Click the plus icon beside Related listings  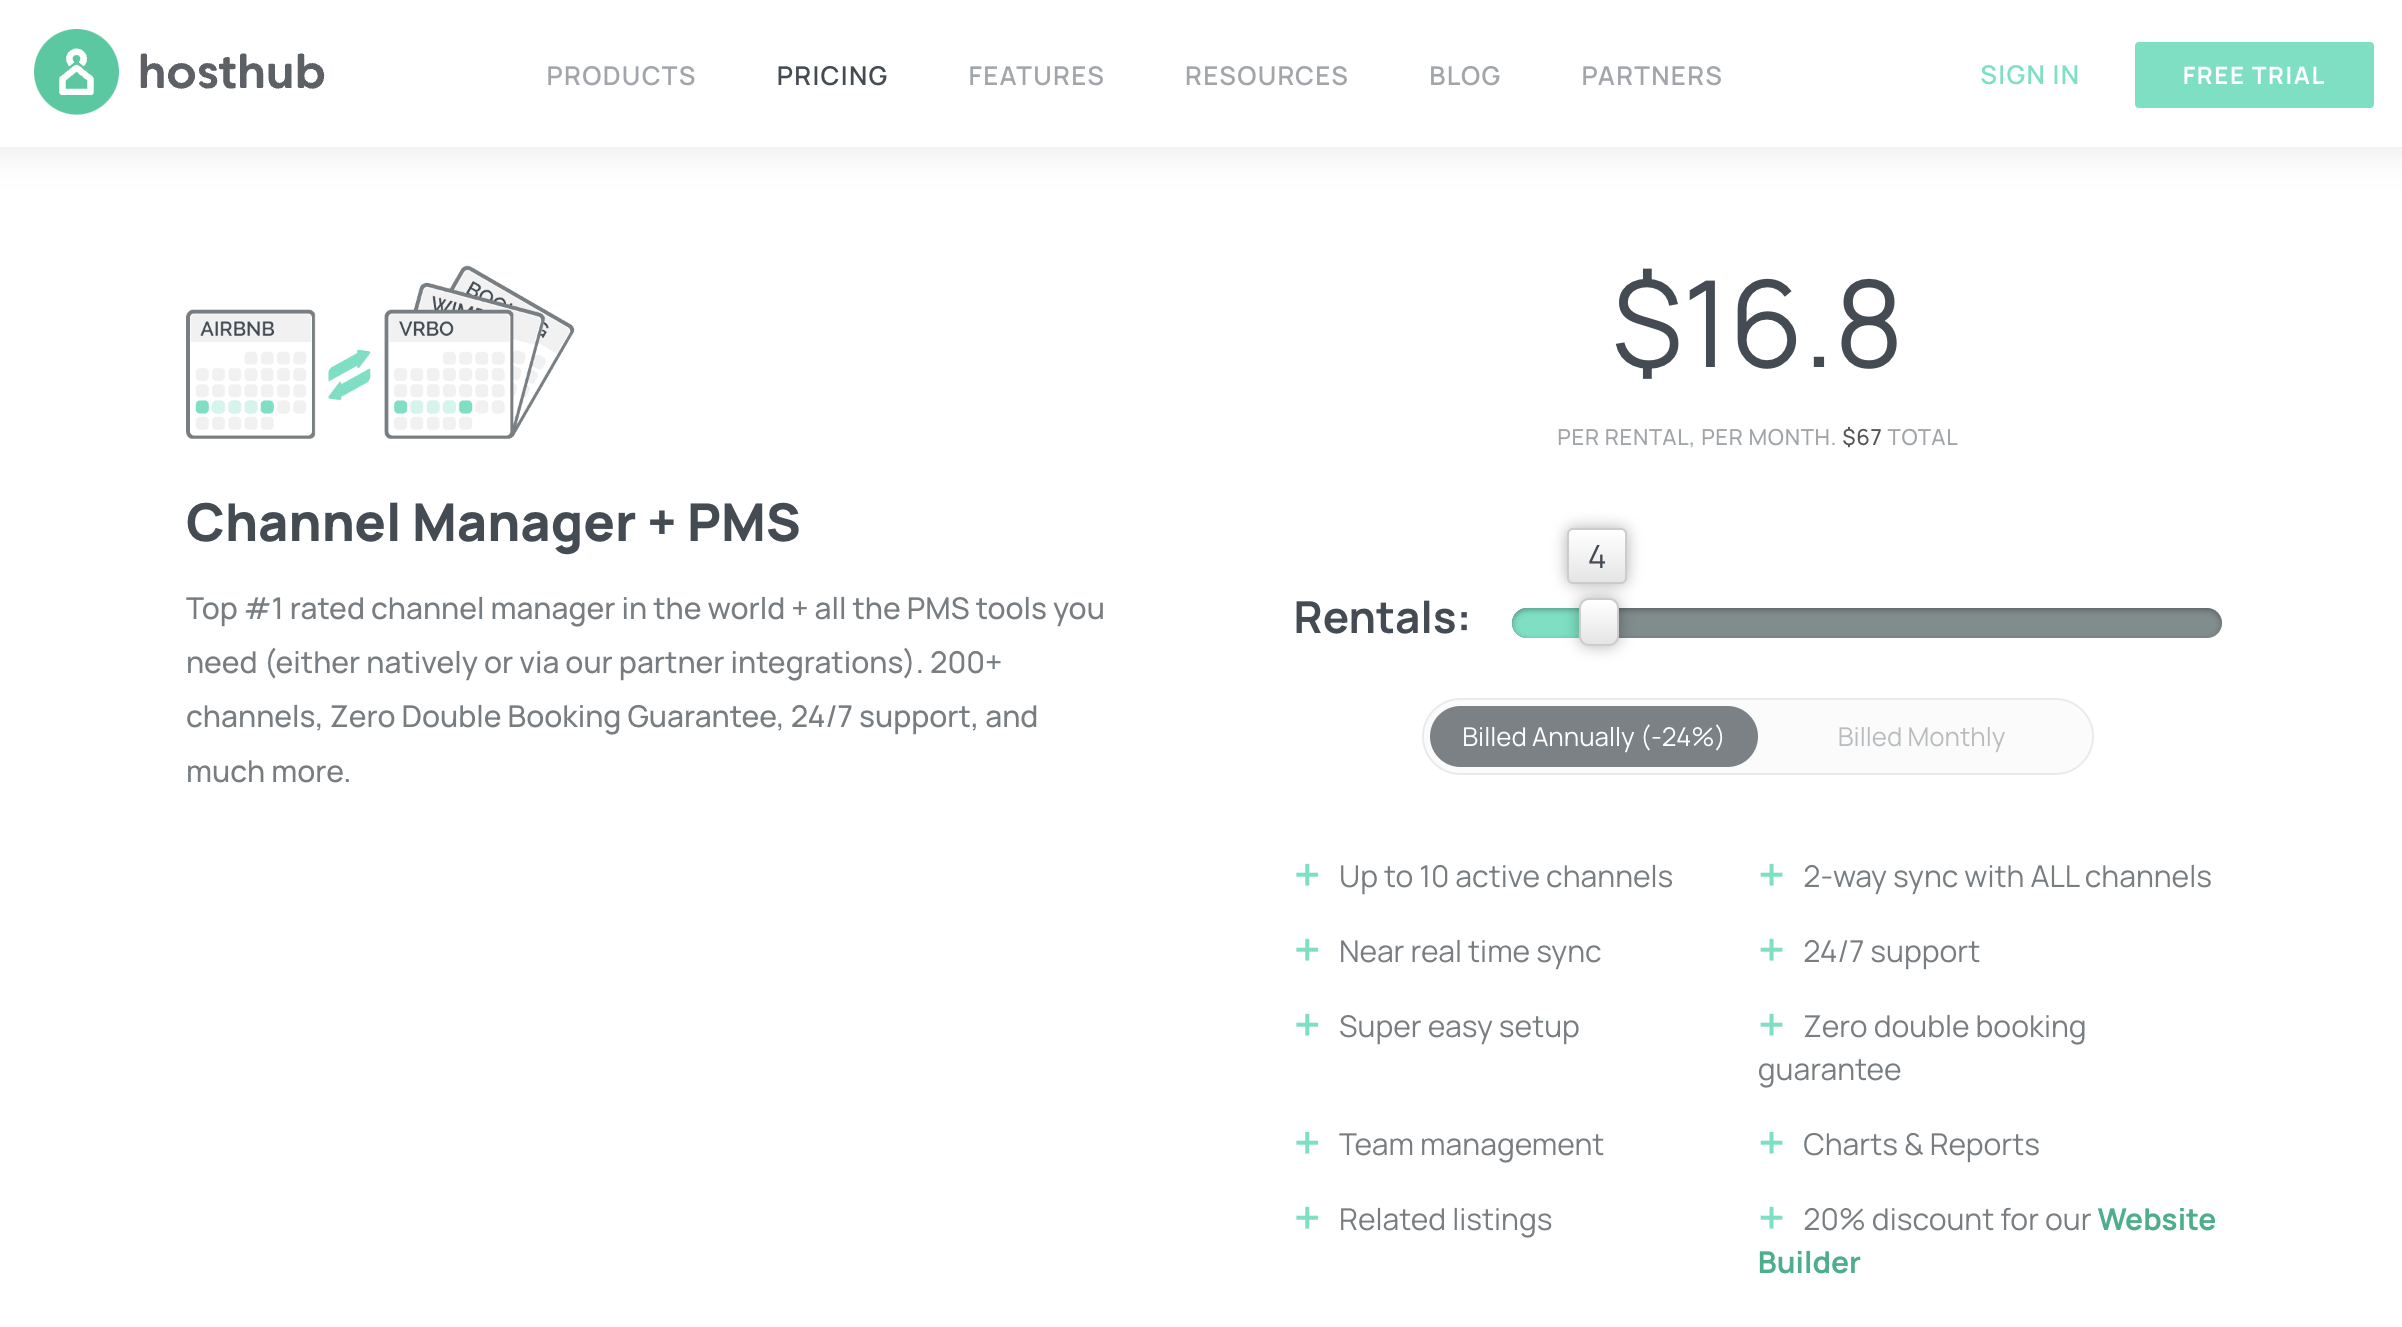coord(1307,1218)
